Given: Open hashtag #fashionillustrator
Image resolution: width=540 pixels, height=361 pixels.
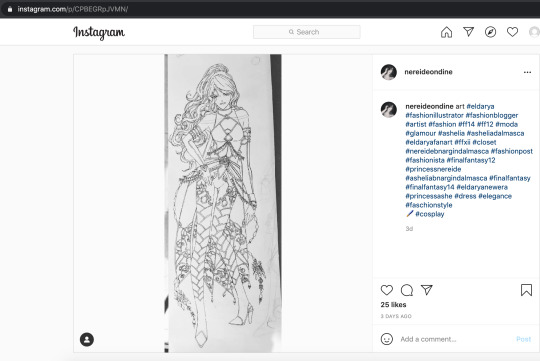Looking at the screenshot, I should tap(434, 115).
